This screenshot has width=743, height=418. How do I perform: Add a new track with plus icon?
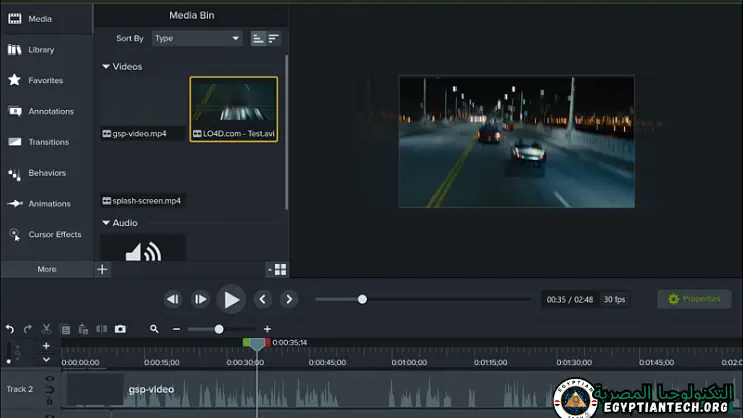coord(46,346)
